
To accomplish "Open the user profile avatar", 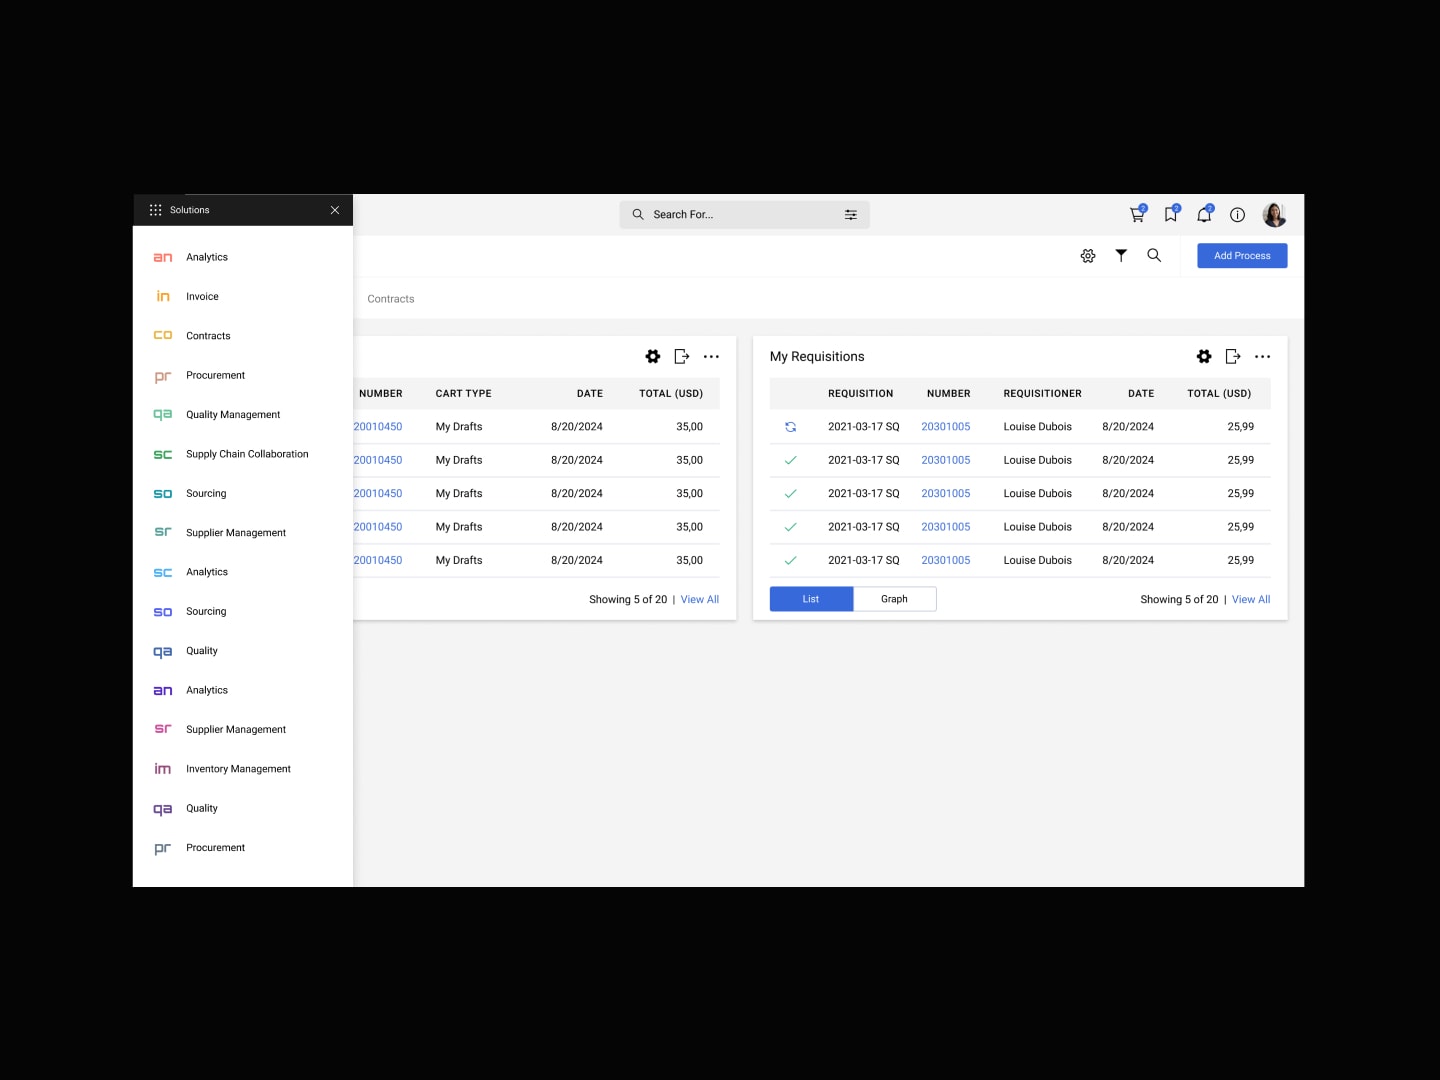I will coord(1274,214).
